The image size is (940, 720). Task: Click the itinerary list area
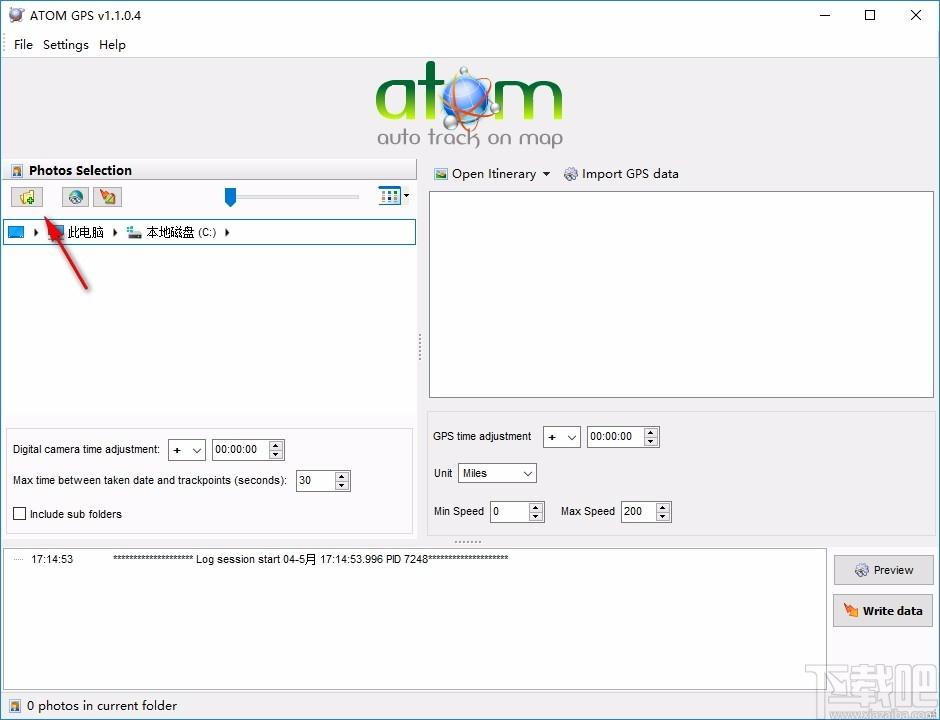point(681,294)
